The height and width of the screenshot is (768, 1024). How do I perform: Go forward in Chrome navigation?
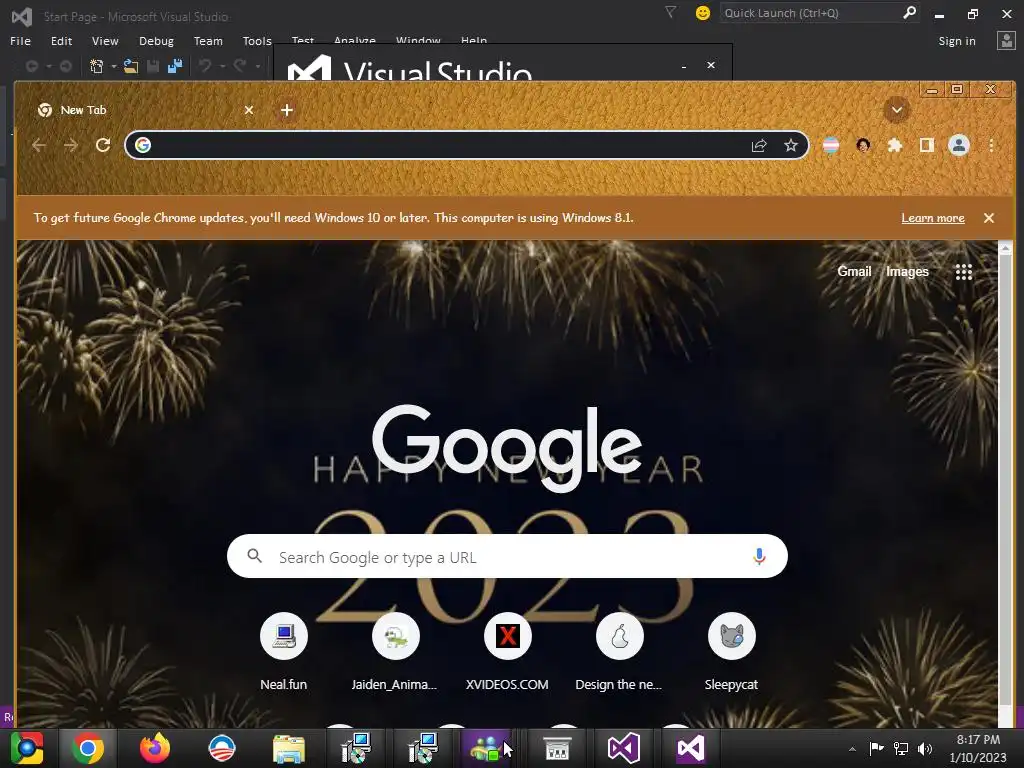(x=71, y=145)
